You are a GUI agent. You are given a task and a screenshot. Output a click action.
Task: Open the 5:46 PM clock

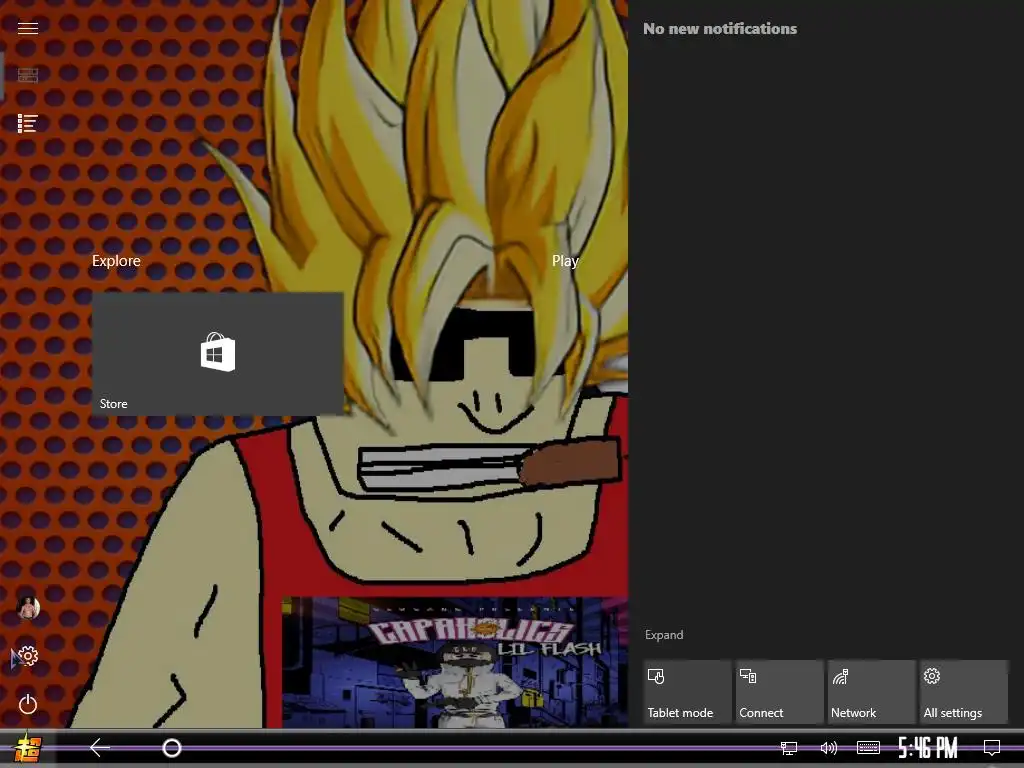927,748
